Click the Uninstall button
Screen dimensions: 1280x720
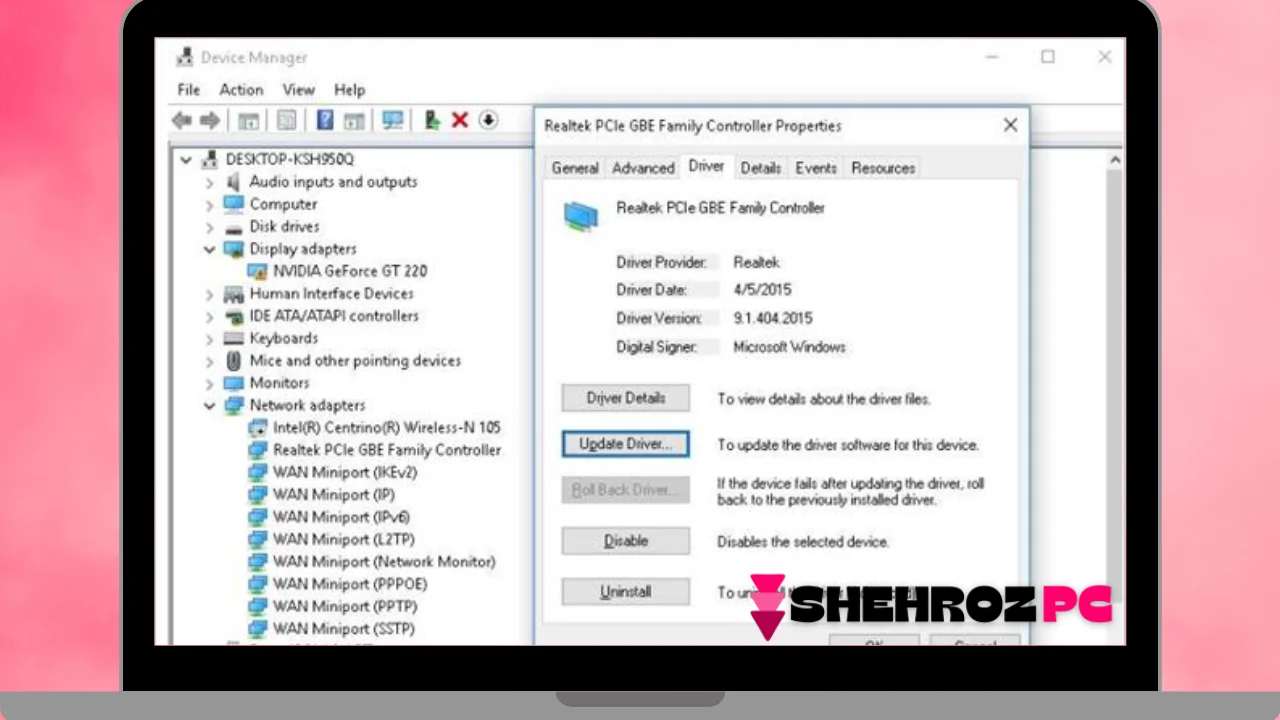tap(626, 592)
